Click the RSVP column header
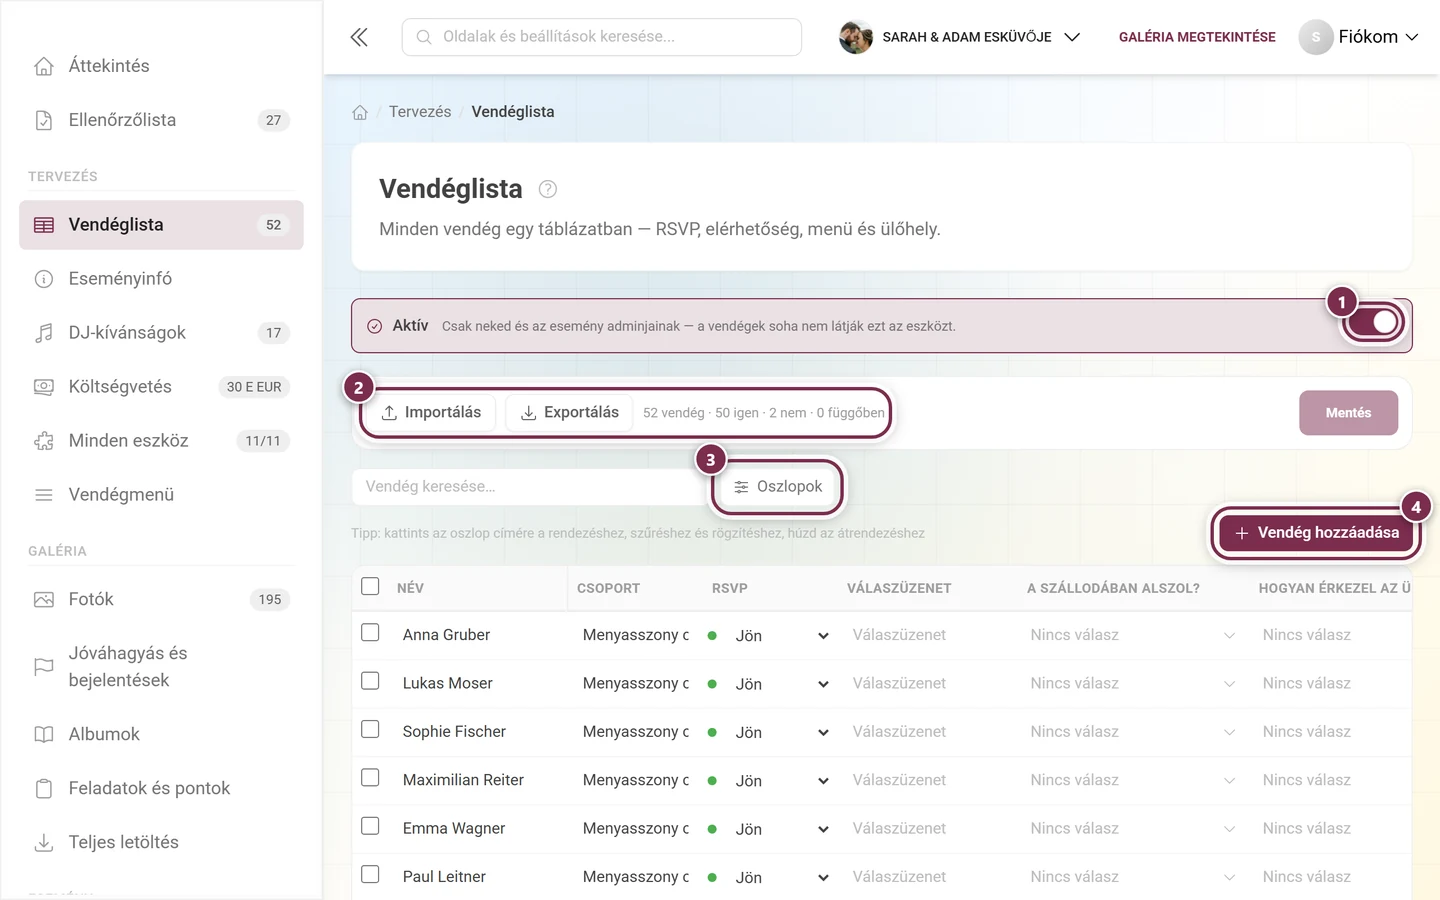Image resolution: width=1440 pixels, height=900 pixels. [730, 588]
